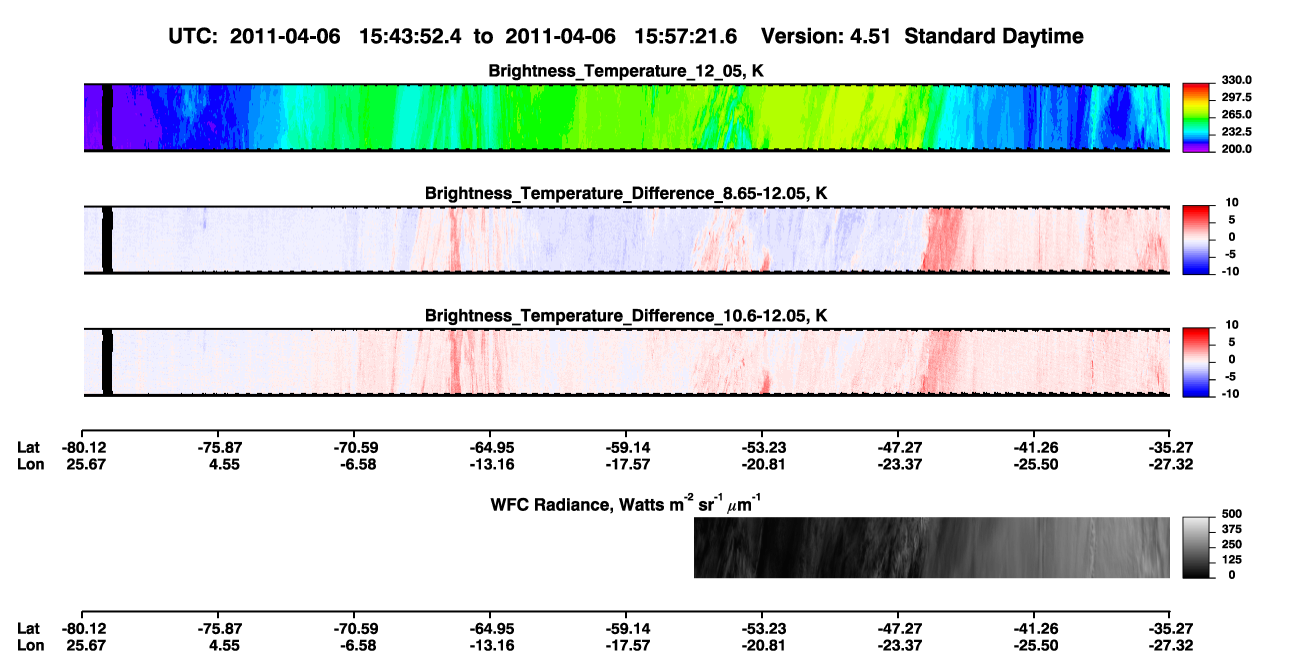Click the 10.6-12.05 difference blue-red colorbar

click(1198, 360)
